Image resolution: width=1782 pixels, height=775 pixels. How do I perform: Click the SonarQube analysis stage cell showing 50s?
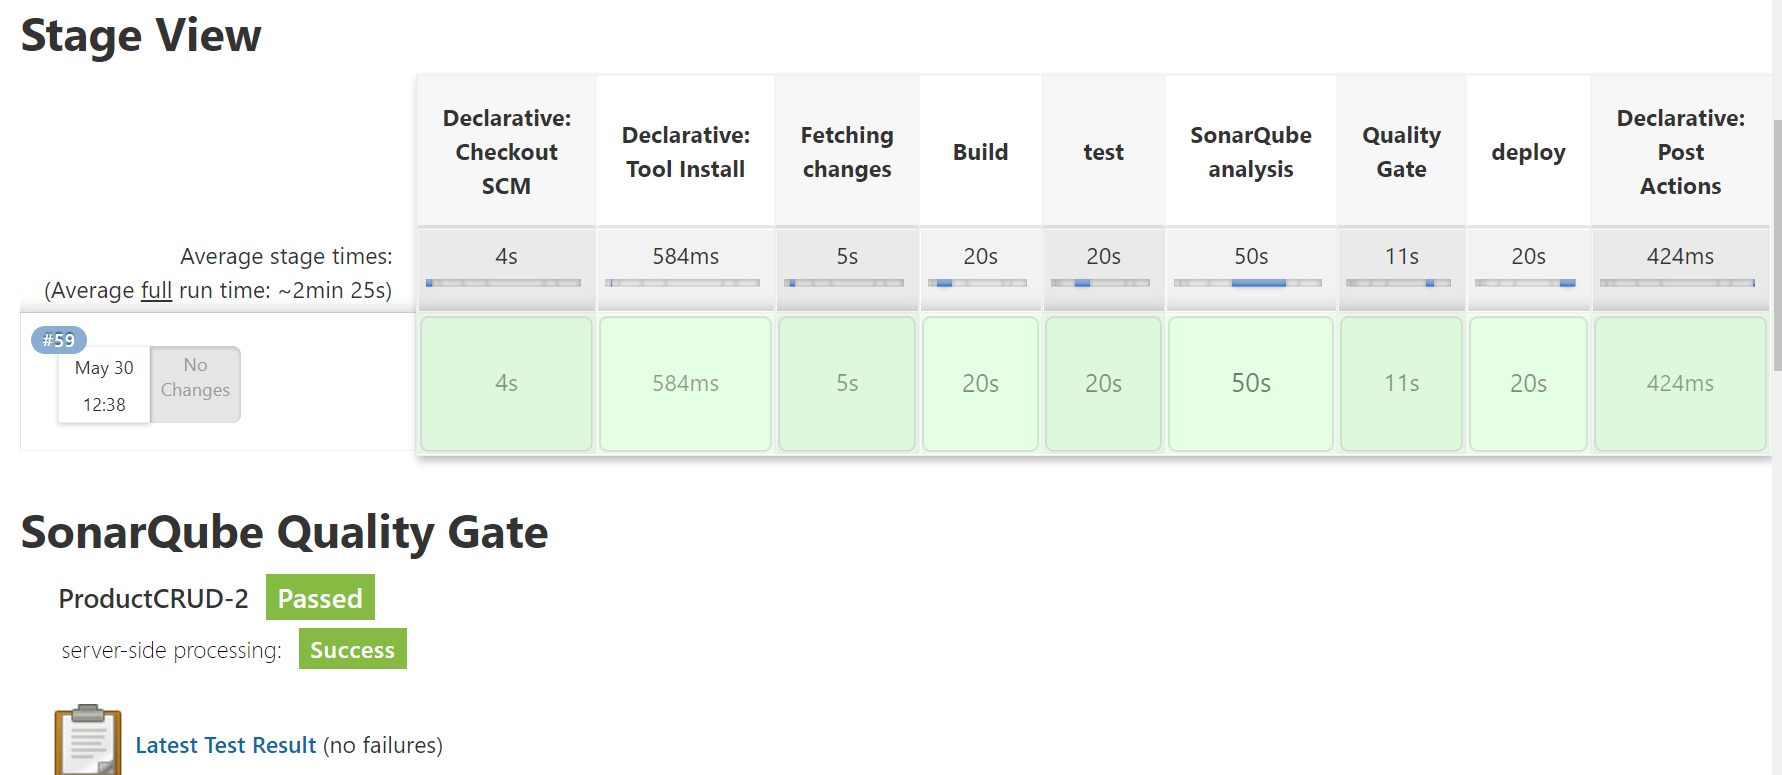pyautogui.click(x=1250, y=383)
